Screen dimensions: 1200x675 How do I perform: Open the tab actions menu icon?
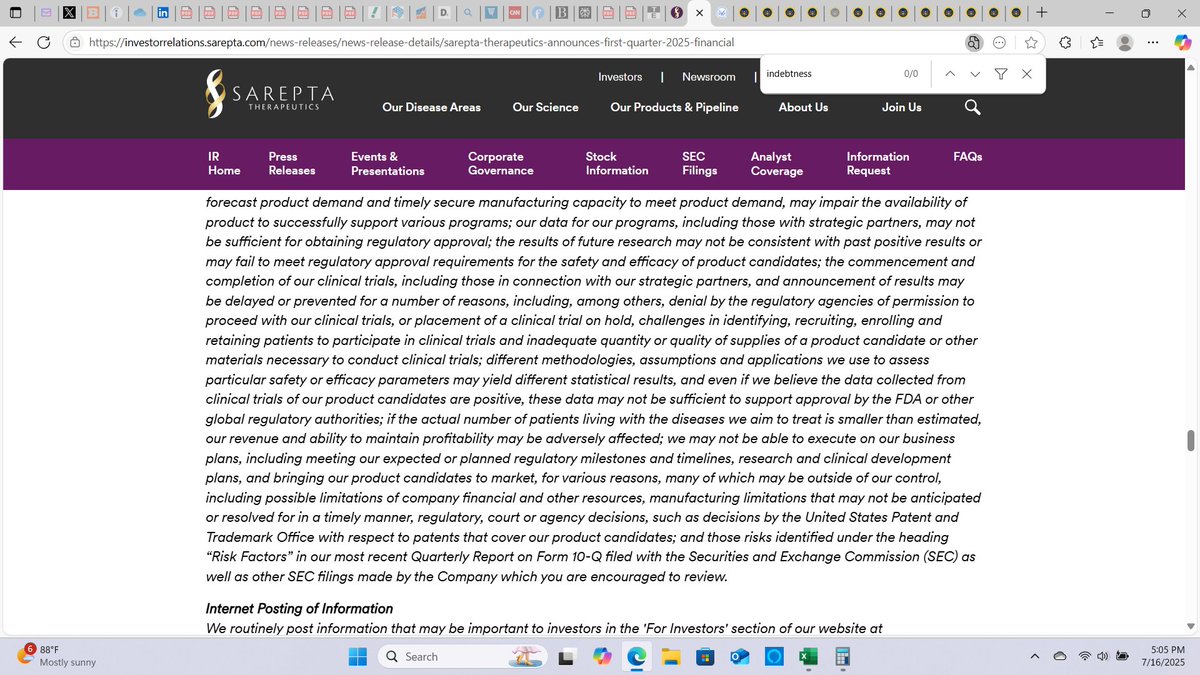[x=15, y=13]
